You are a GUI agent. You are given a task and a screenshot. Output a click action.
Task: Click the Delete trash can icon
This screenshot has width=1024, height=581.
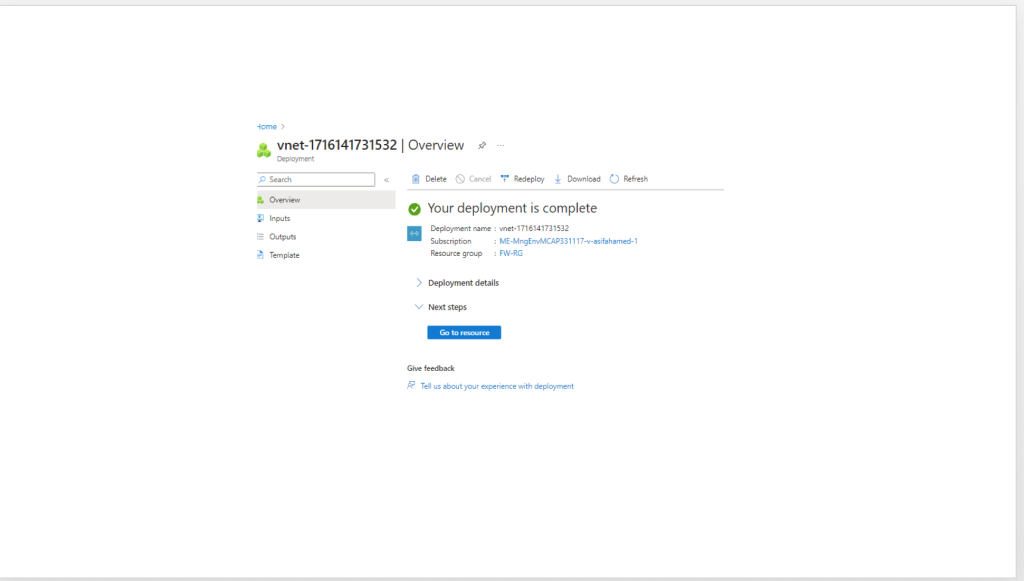[416, 179]
